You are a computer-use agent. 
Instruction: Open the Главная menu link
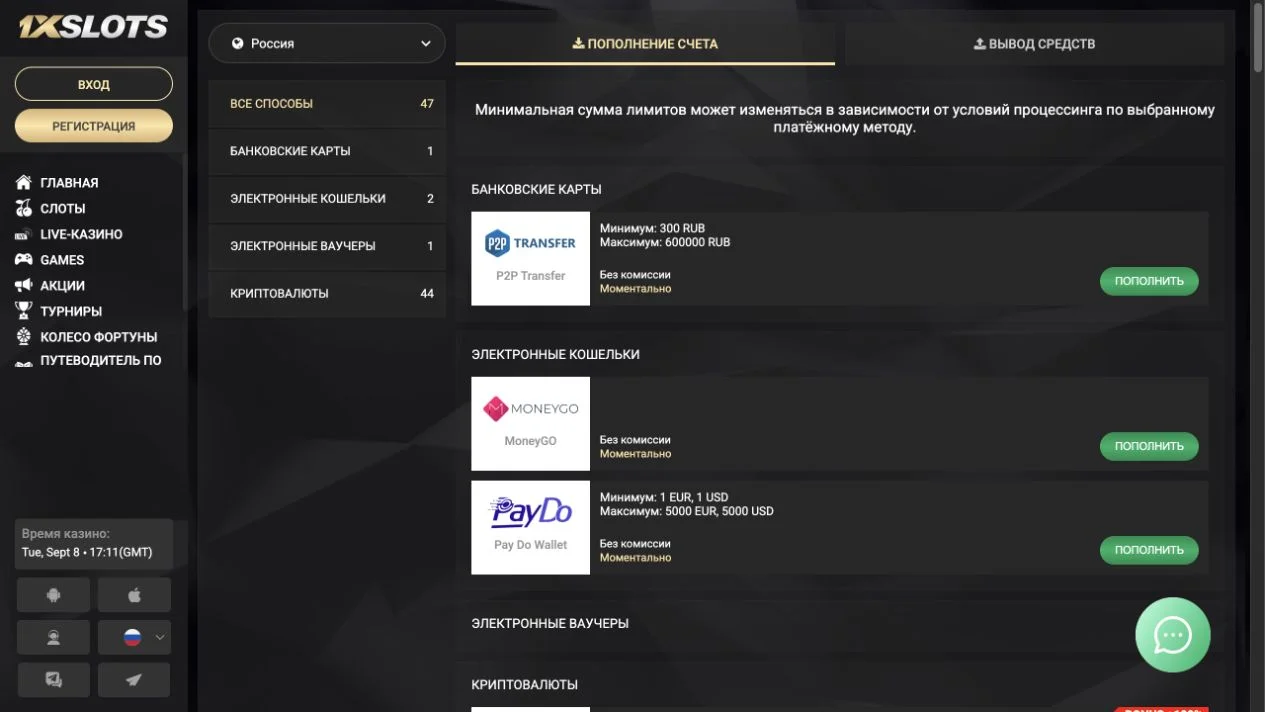coord(69,183)
